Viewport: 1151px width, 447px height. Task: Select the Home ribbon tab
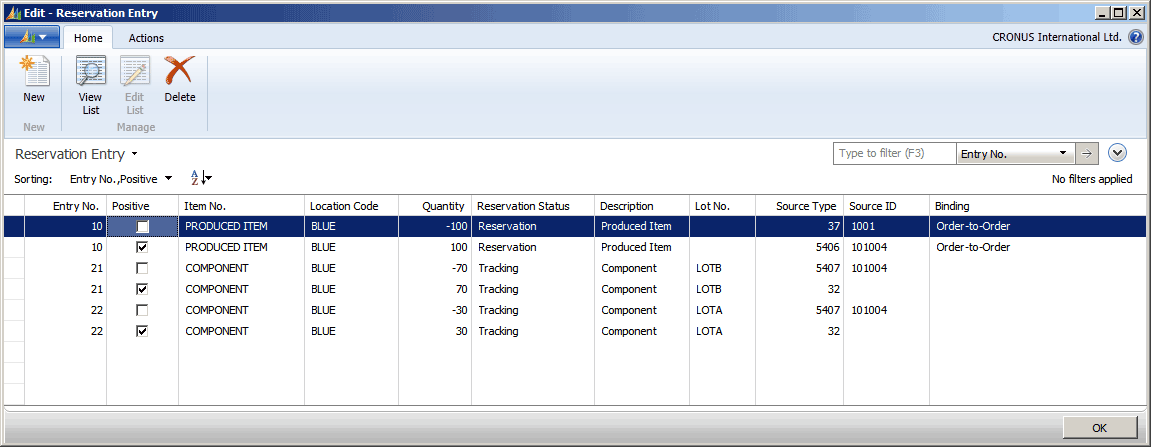[88, 38]
